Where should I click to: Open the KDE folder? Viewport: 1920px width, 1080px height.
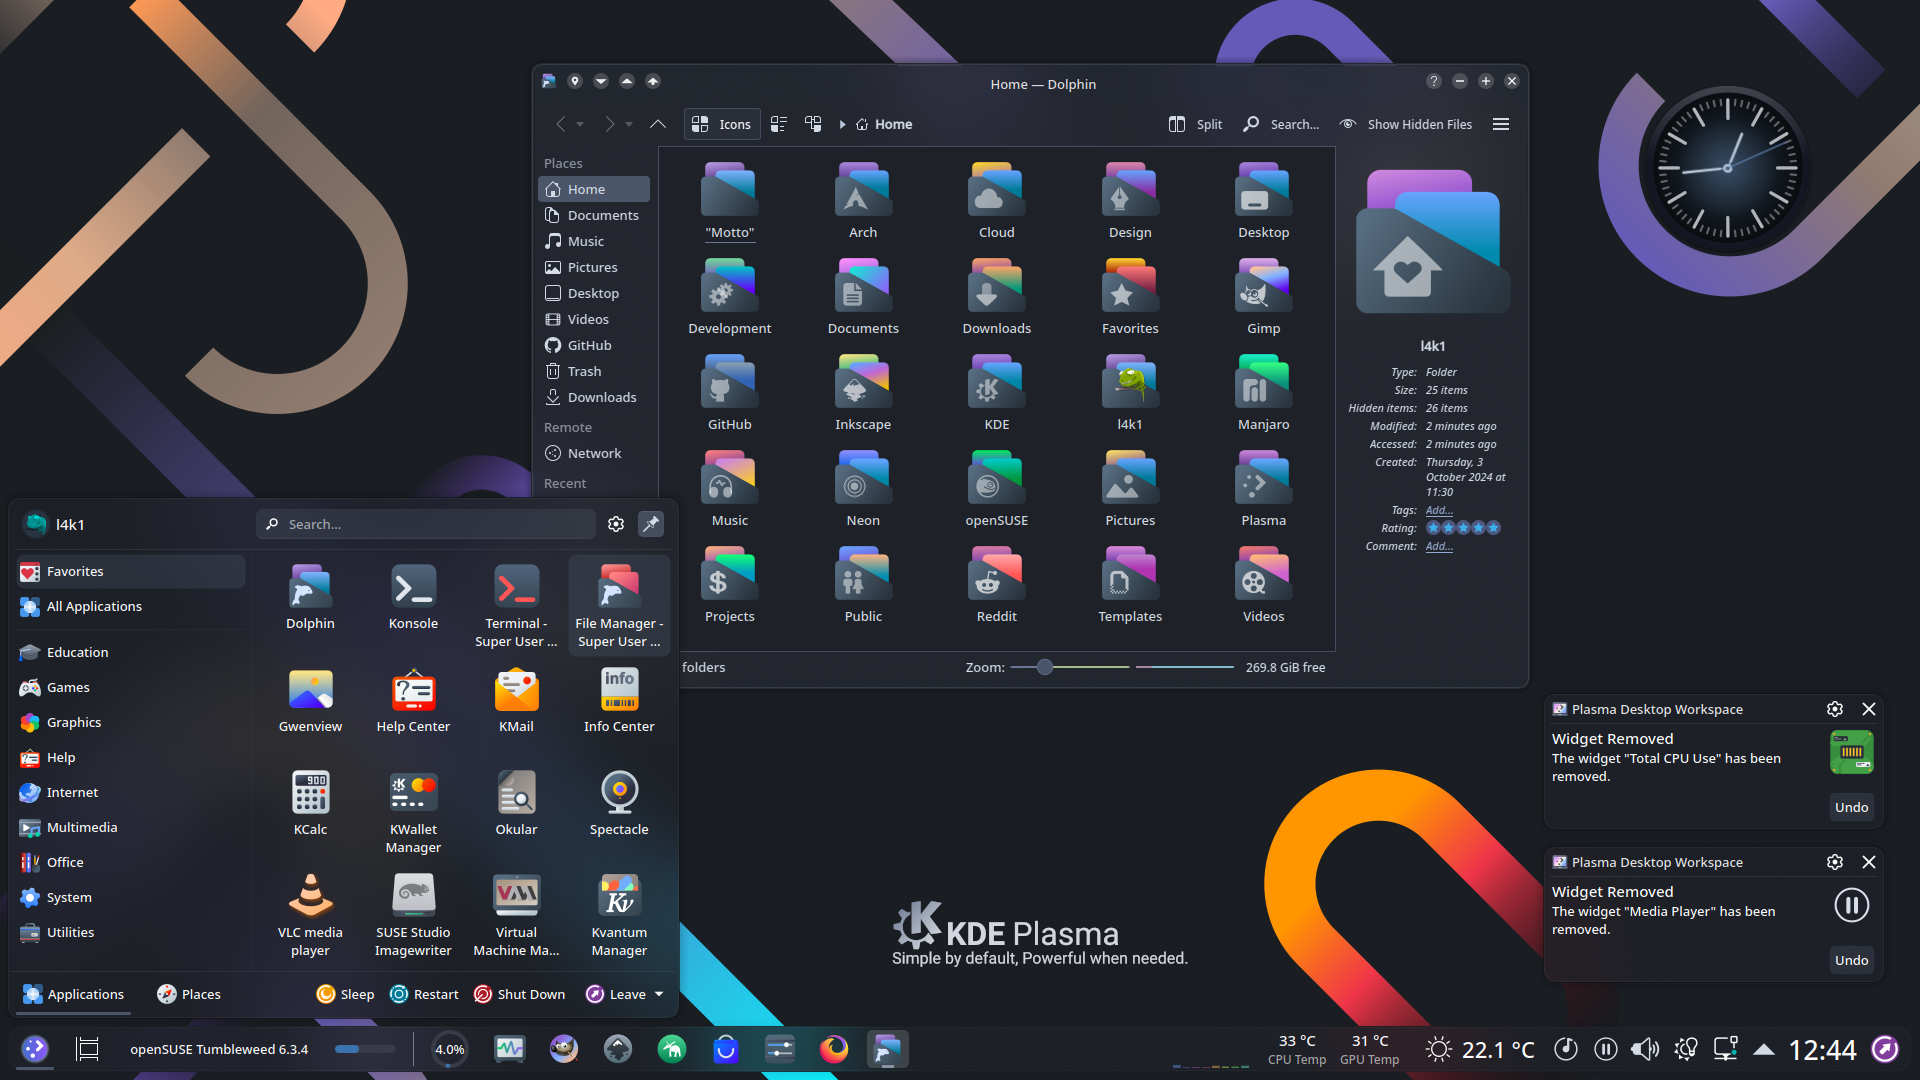point(996,393)
